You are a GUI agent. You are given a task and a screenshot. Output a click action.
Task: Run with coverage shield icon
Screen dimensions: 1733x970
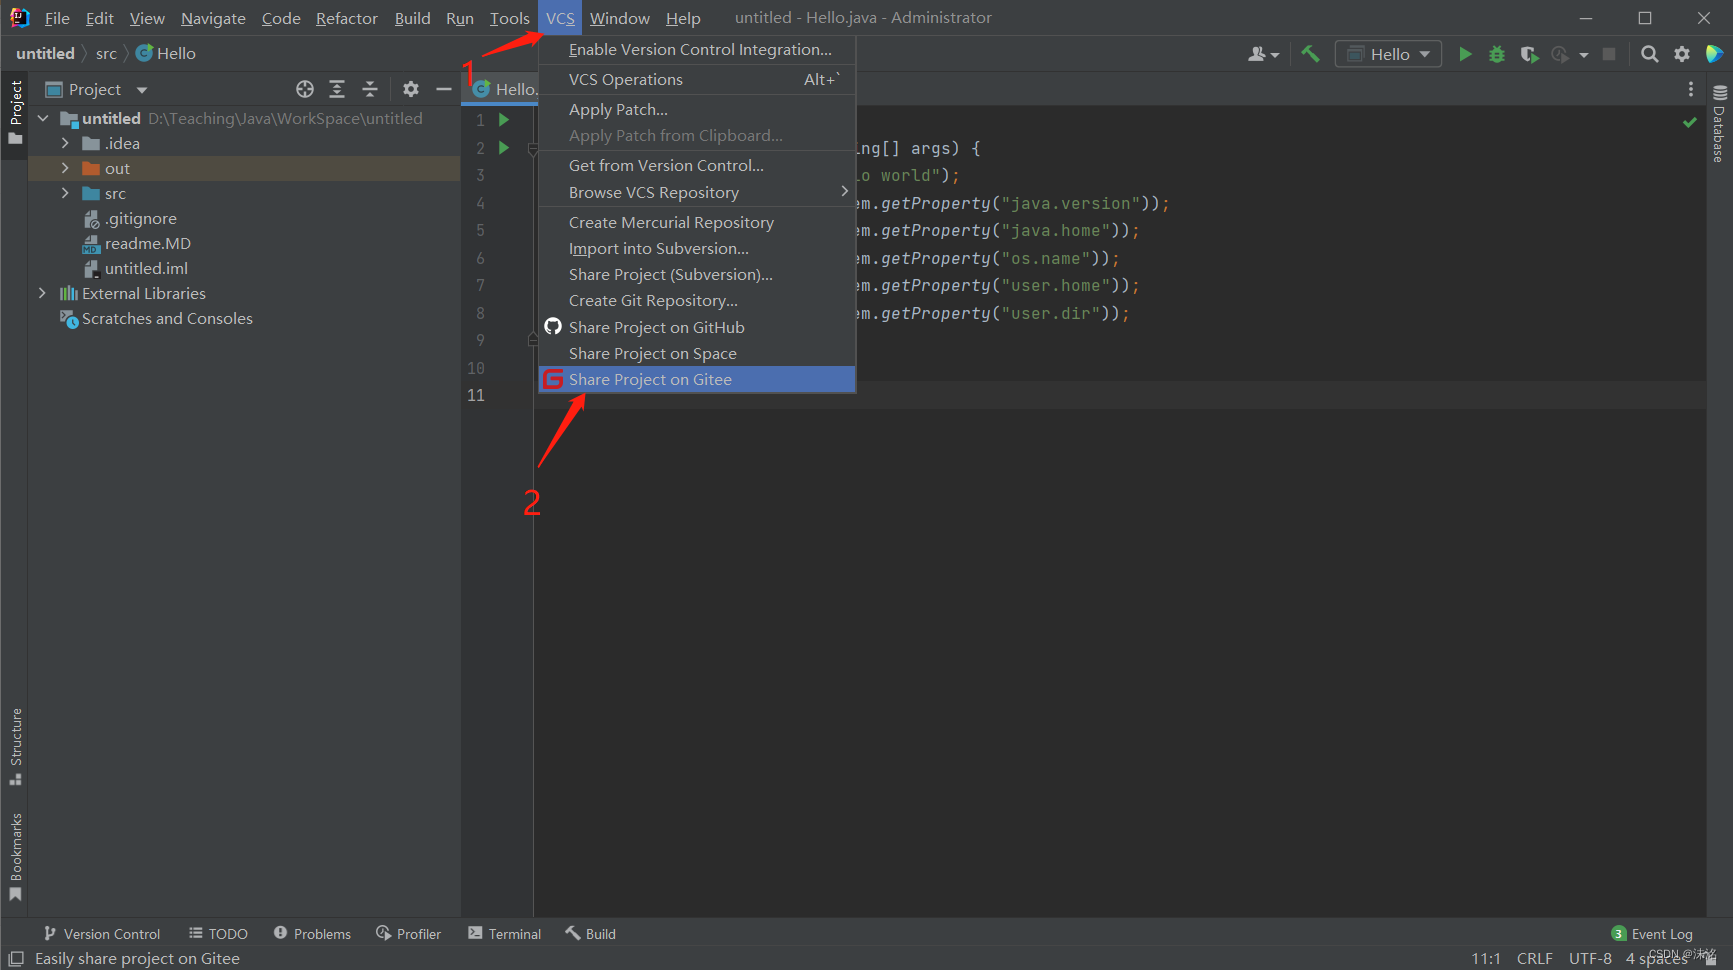1529,54
